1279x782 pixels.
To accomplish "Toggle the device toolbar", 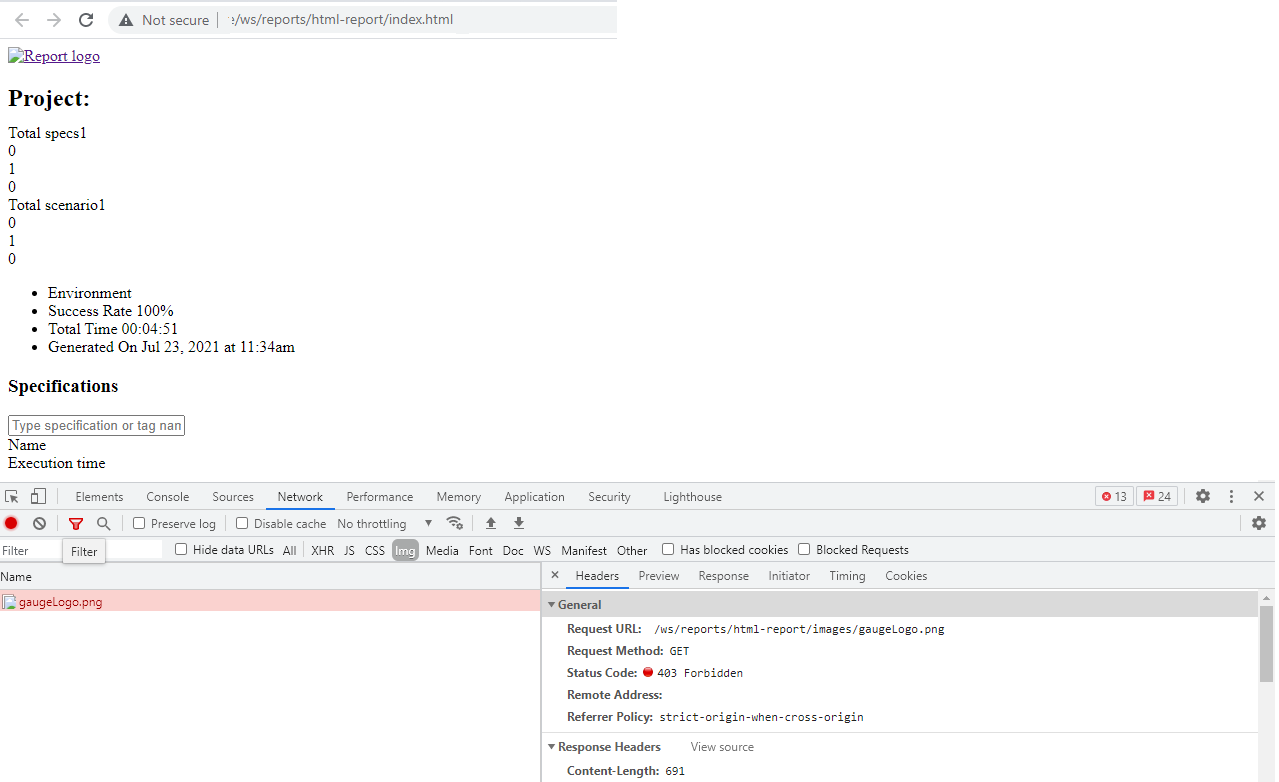I will (38, 496).
